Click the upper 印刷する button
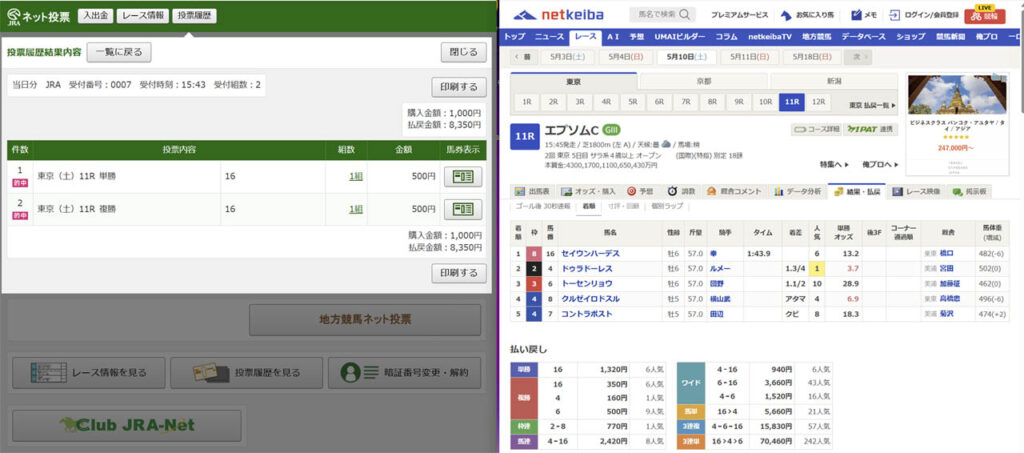The image size is (1024, 453). click(x=458, y=87)
